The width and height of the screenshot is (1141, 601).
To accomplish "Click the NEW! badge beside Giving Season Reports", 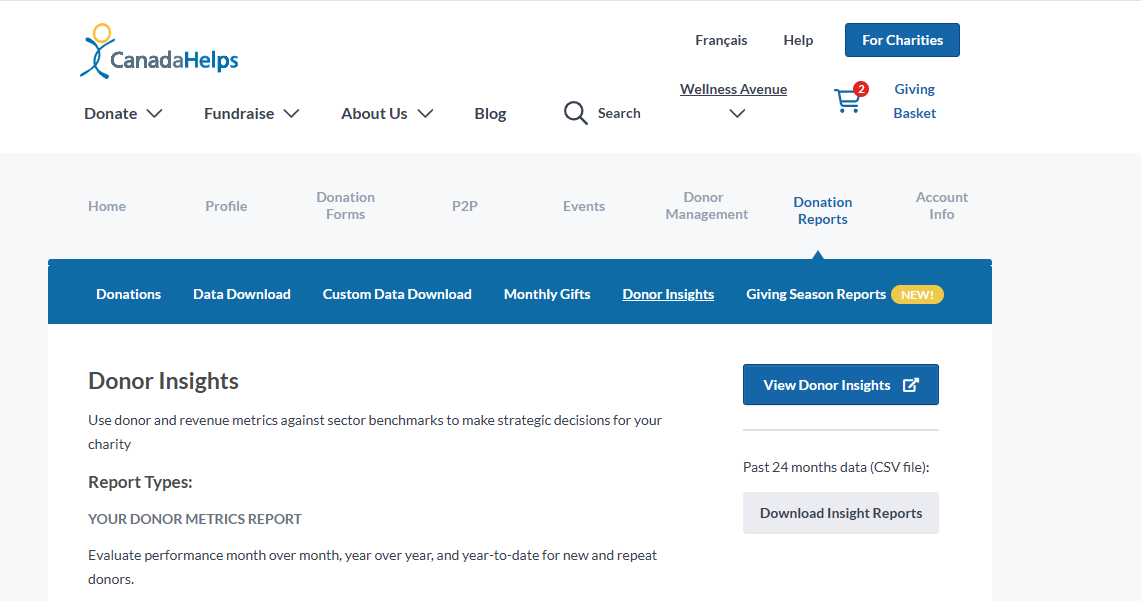I will click(917, 294).
